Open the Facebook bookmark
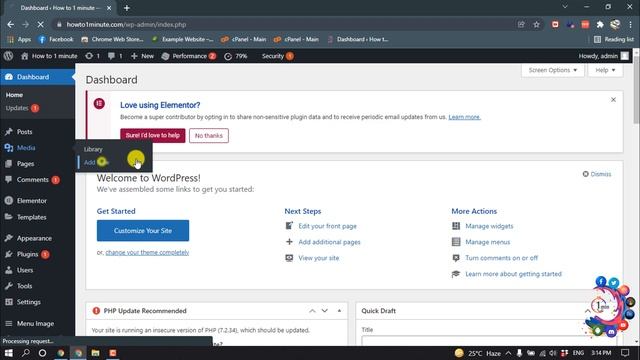The width and height of the screenshot is (640, 360). tap(56, 40)
